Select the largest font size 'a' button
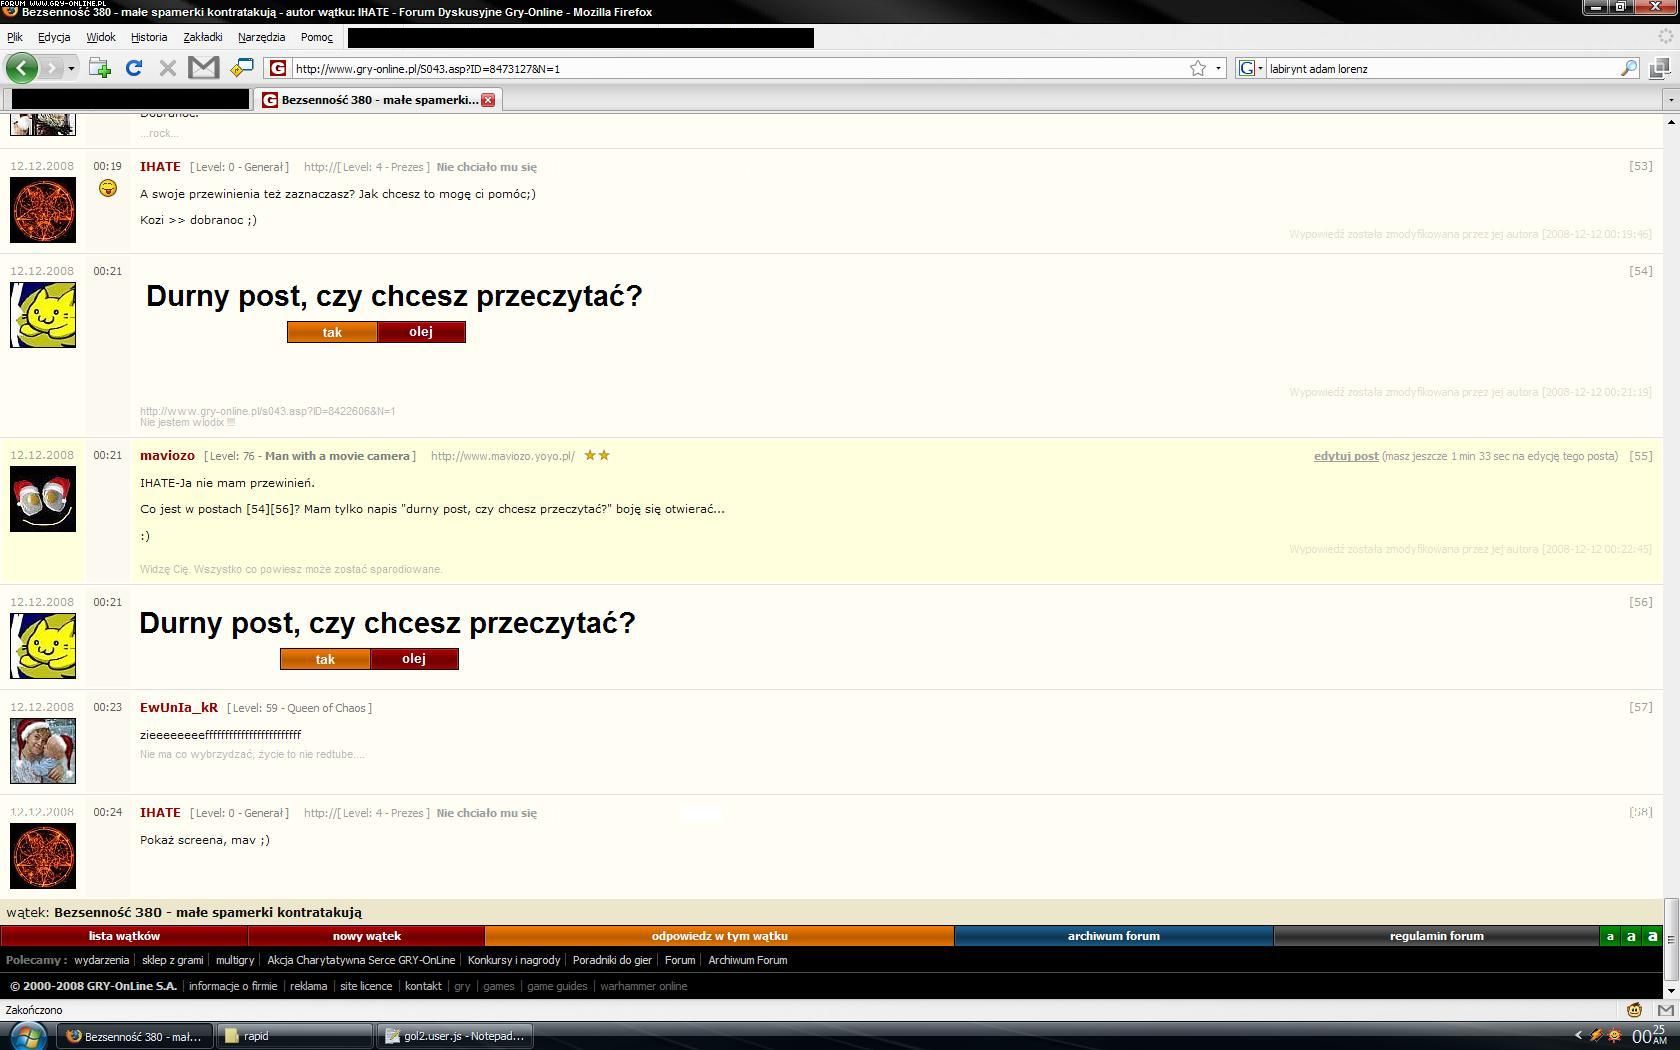1680x1050 pixels. pos(1652,937)
